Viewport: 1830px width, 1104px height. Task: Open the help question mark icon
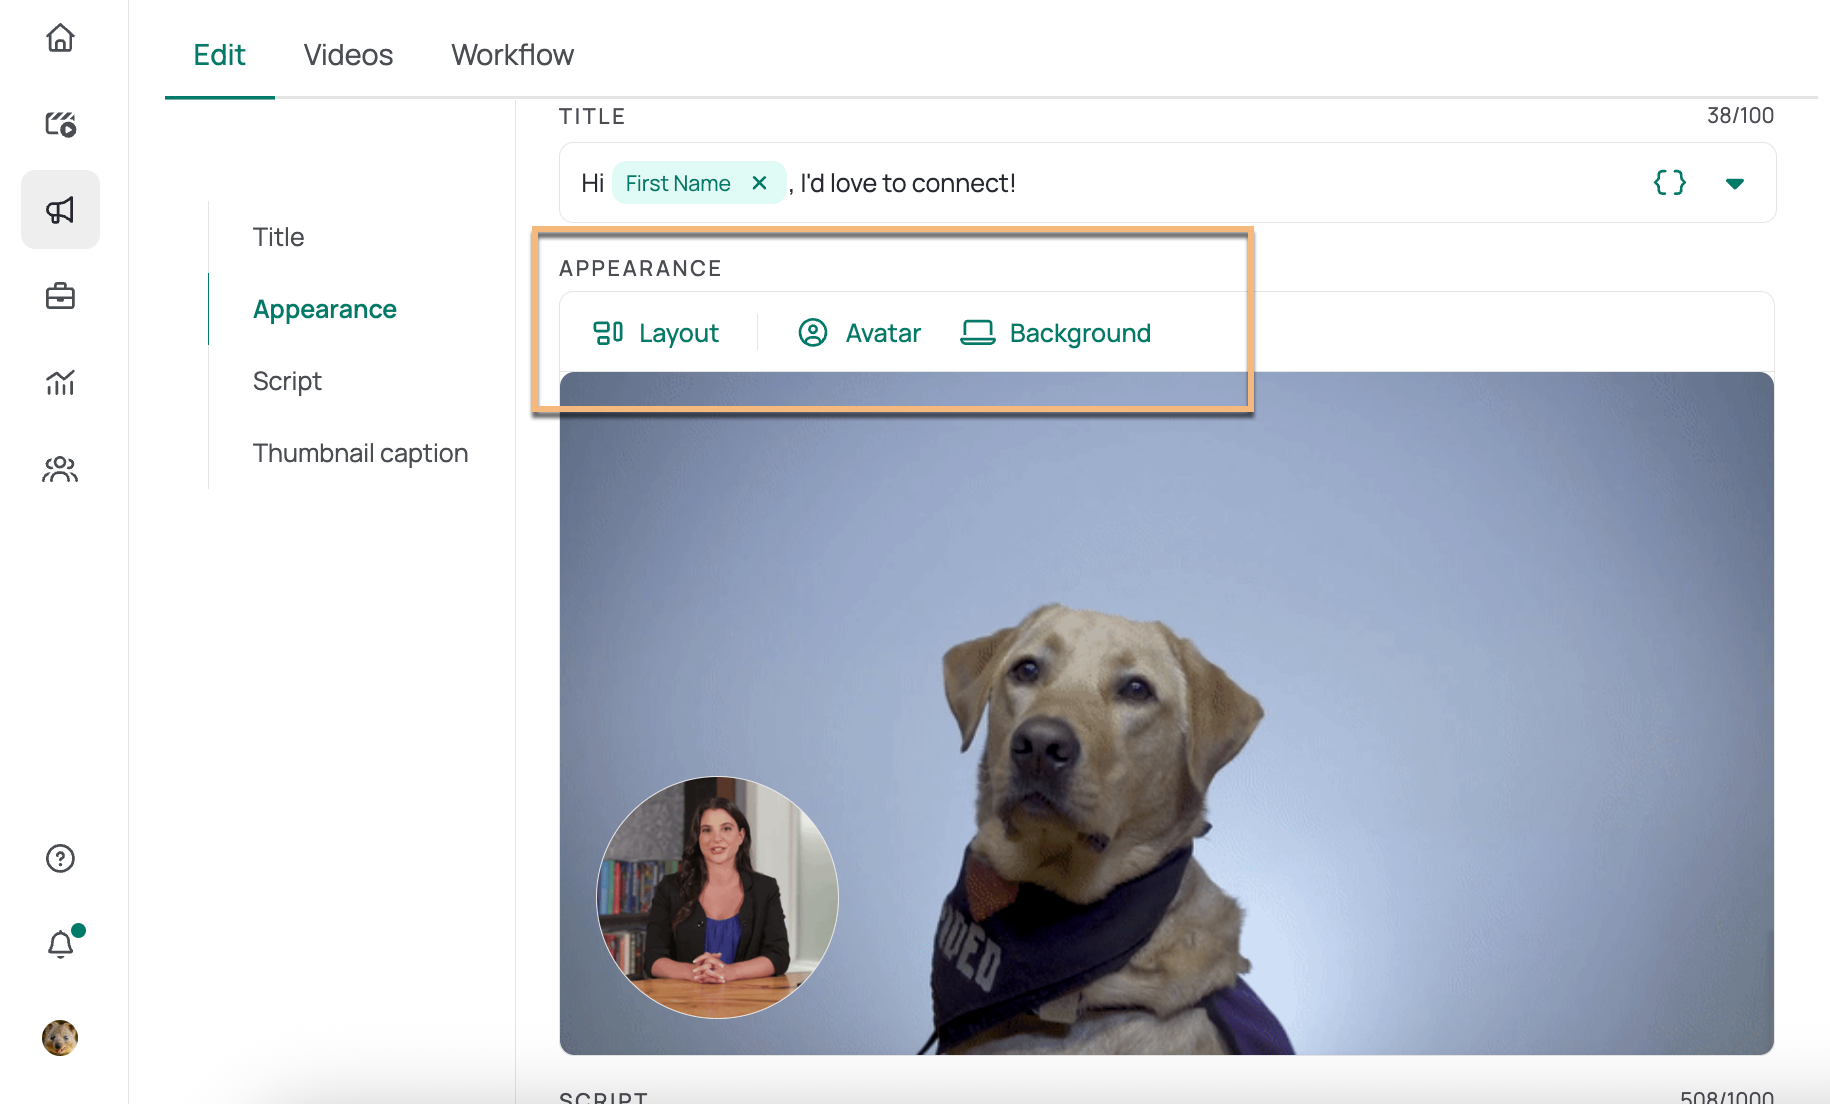(60, 858)
